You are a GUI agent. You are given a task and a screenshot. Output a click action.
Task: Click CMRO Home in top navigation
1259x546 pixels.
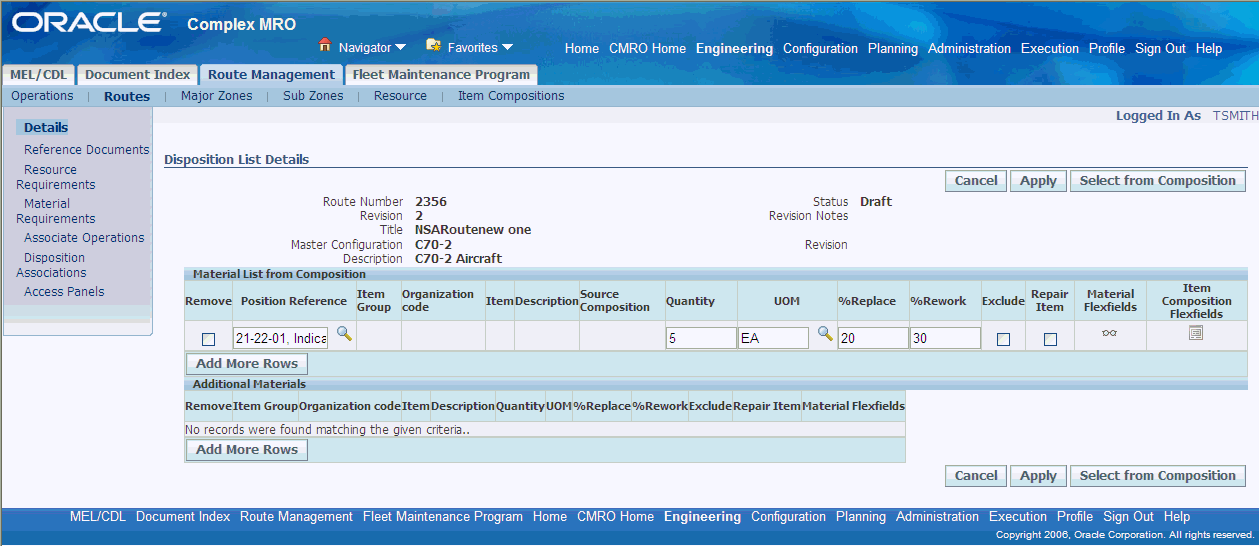click(x=647, y=48)
